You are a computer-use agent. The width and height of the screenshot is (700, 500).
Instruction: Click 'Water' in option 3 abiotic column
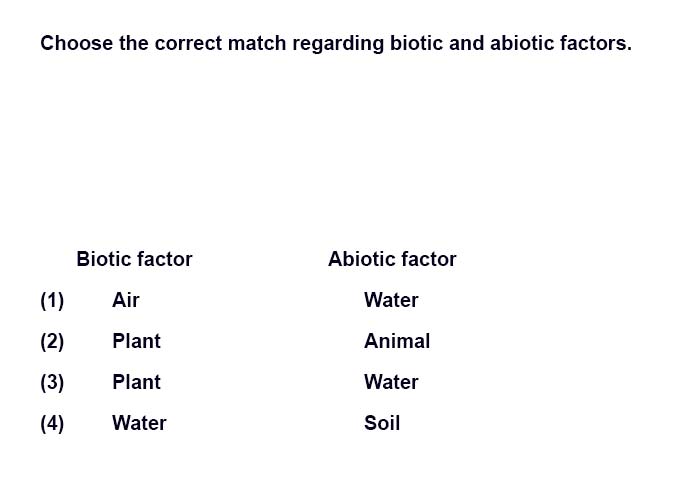(392, 382)
